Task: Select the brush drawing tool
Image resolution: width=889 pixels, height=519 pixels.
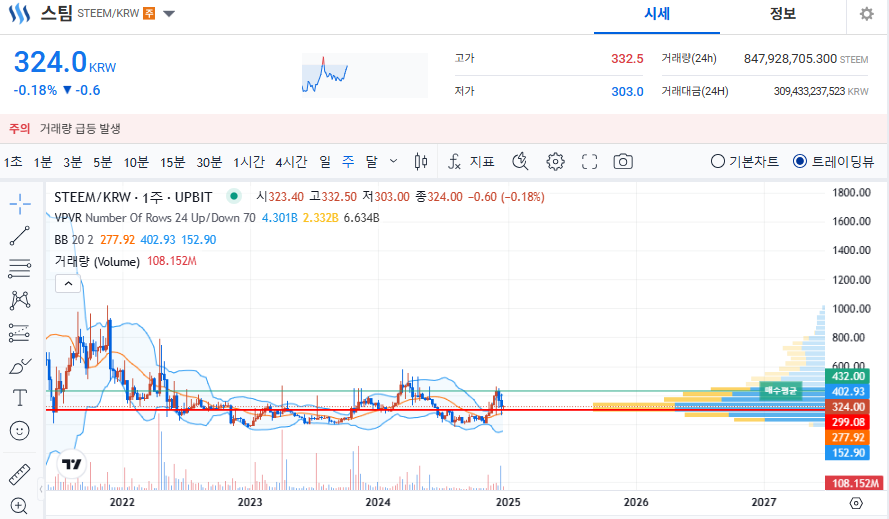Action: pyautogui.click(x=20, y=366)
